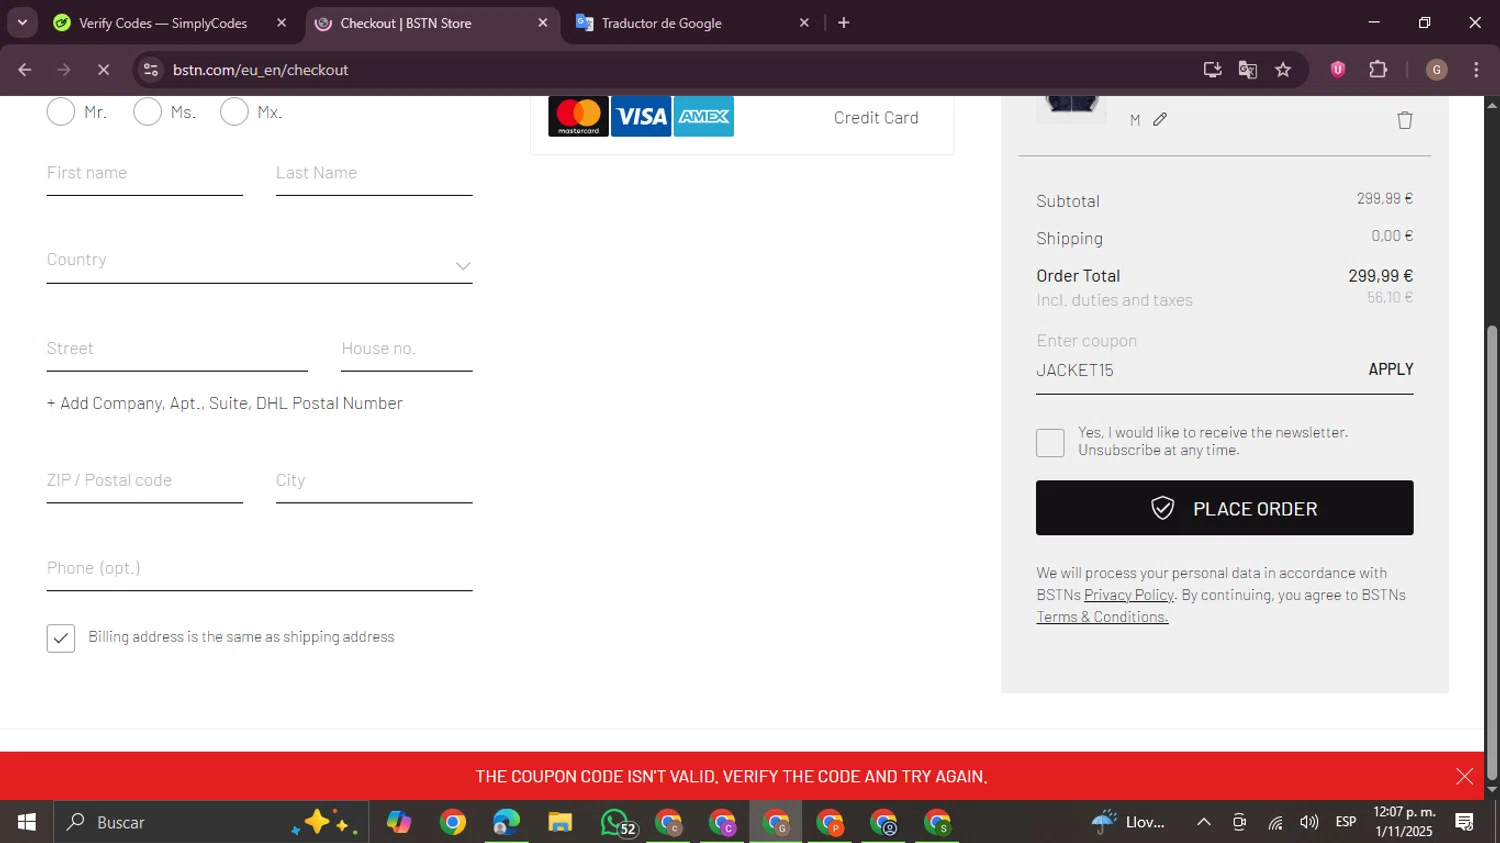Select the Mastercard payment logo
Viewport: 1500px width, 843px height.
(578, 116)
